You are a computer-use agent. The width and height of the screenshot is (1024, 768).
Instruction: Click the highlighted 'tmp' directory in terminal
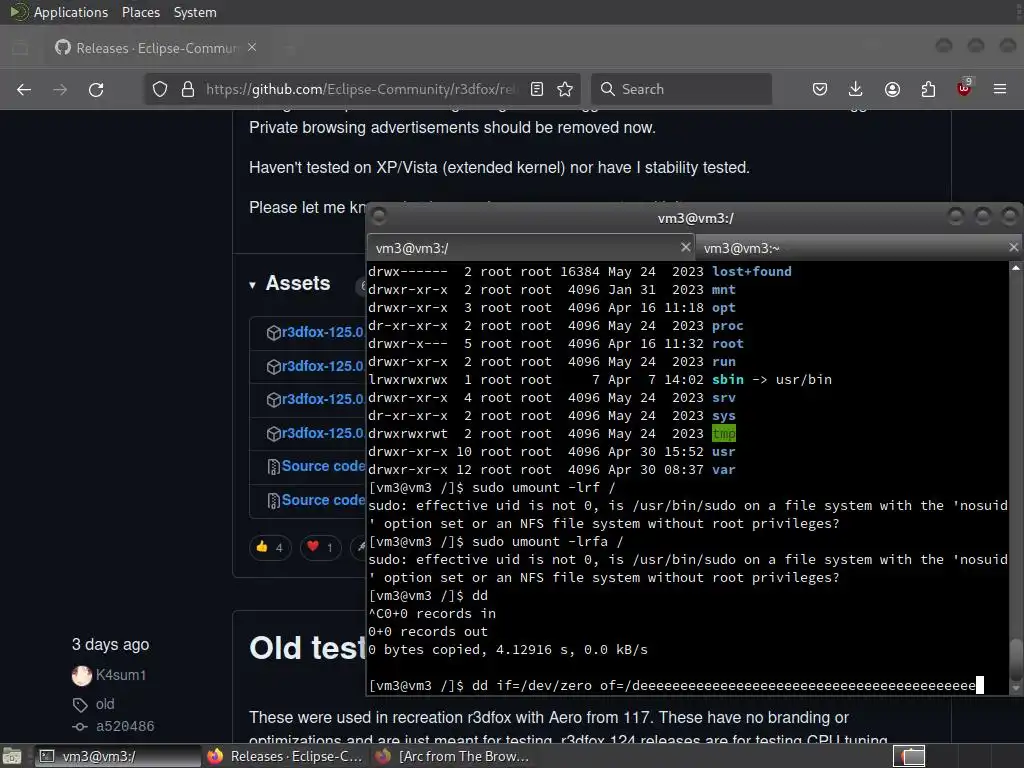(724, 434)
